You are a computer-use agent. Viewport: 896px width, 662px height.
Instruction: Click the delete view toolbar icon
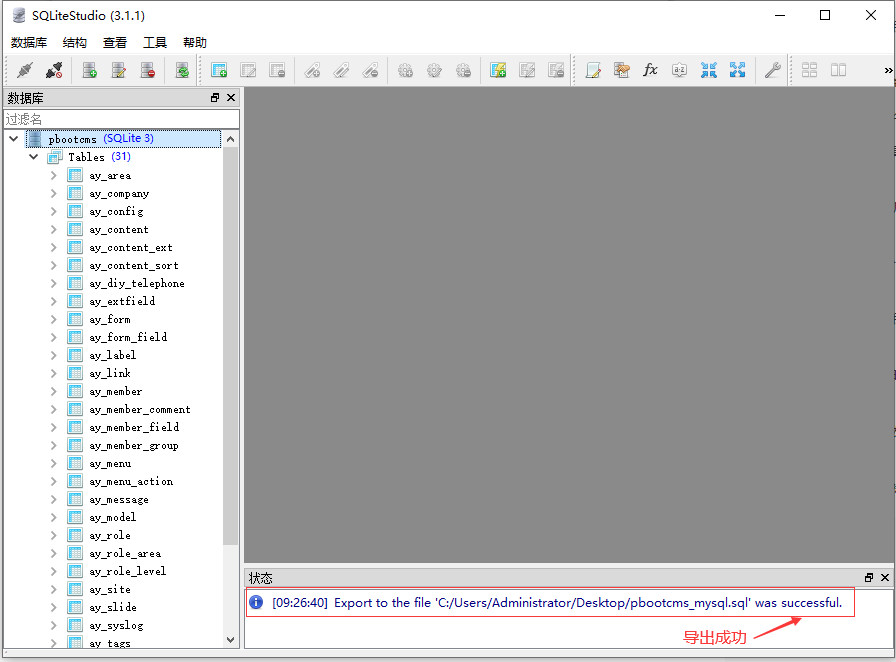point(556,70)
